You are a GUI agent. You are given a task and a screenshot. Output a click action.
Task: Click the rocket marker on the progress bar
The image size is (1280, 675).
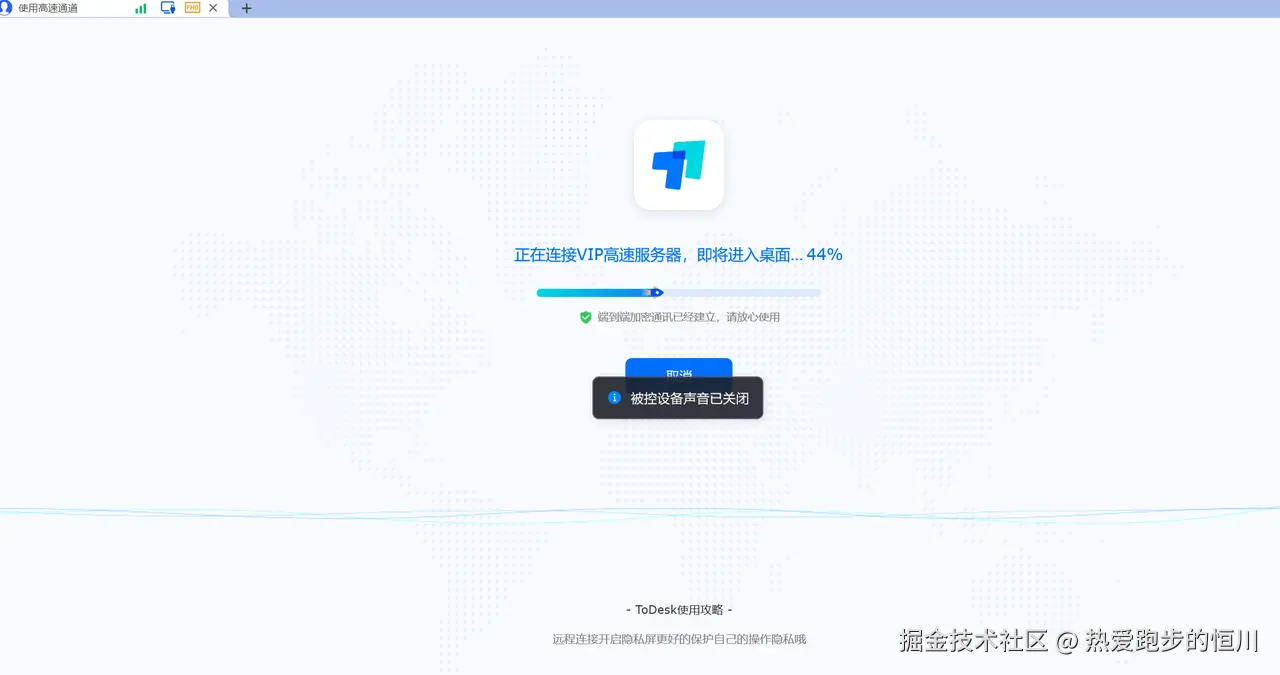(657, 292)
